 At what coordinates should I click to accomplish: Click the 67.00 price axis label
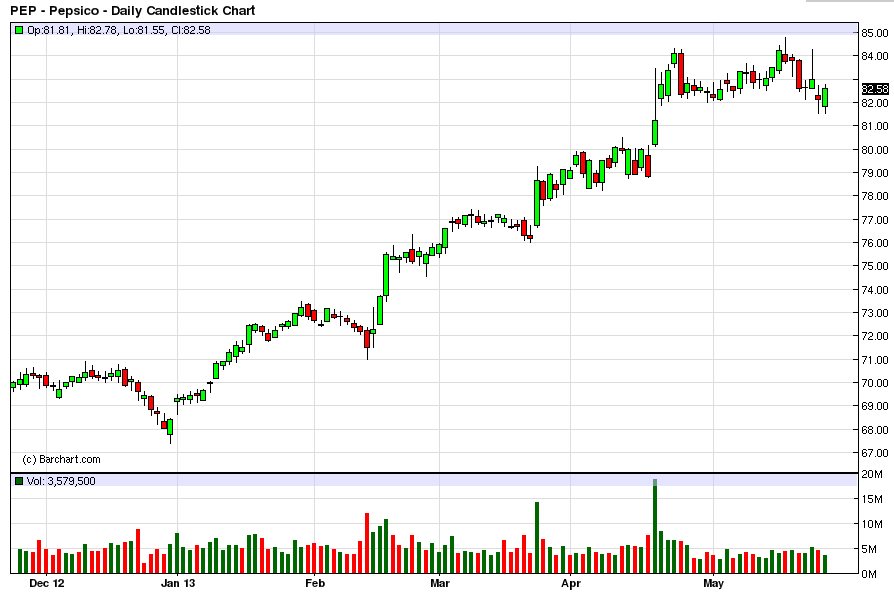click(x=875, y=453)
